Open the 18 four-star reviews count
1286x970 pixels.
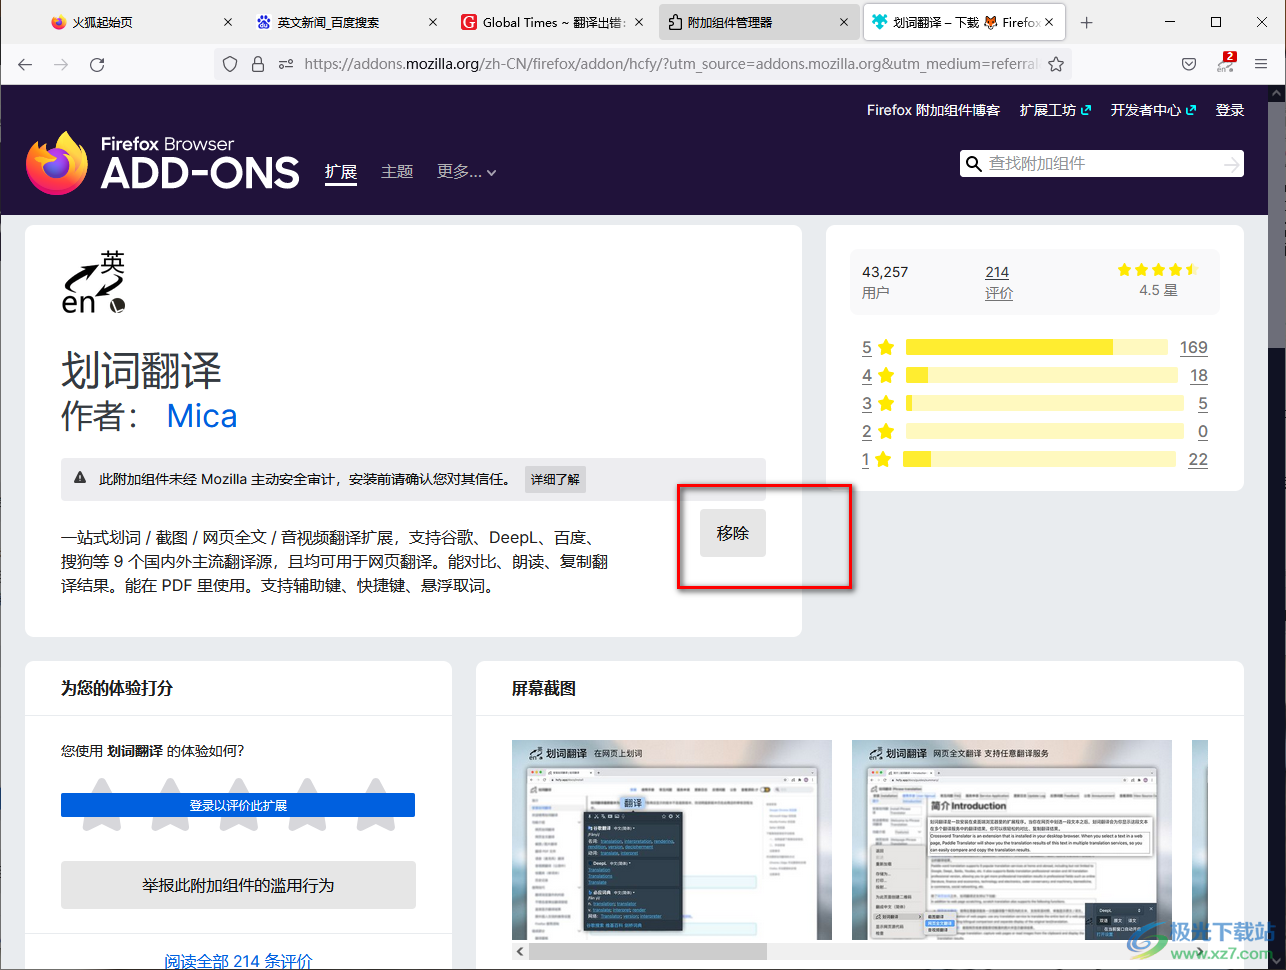tap(1199, 375)
